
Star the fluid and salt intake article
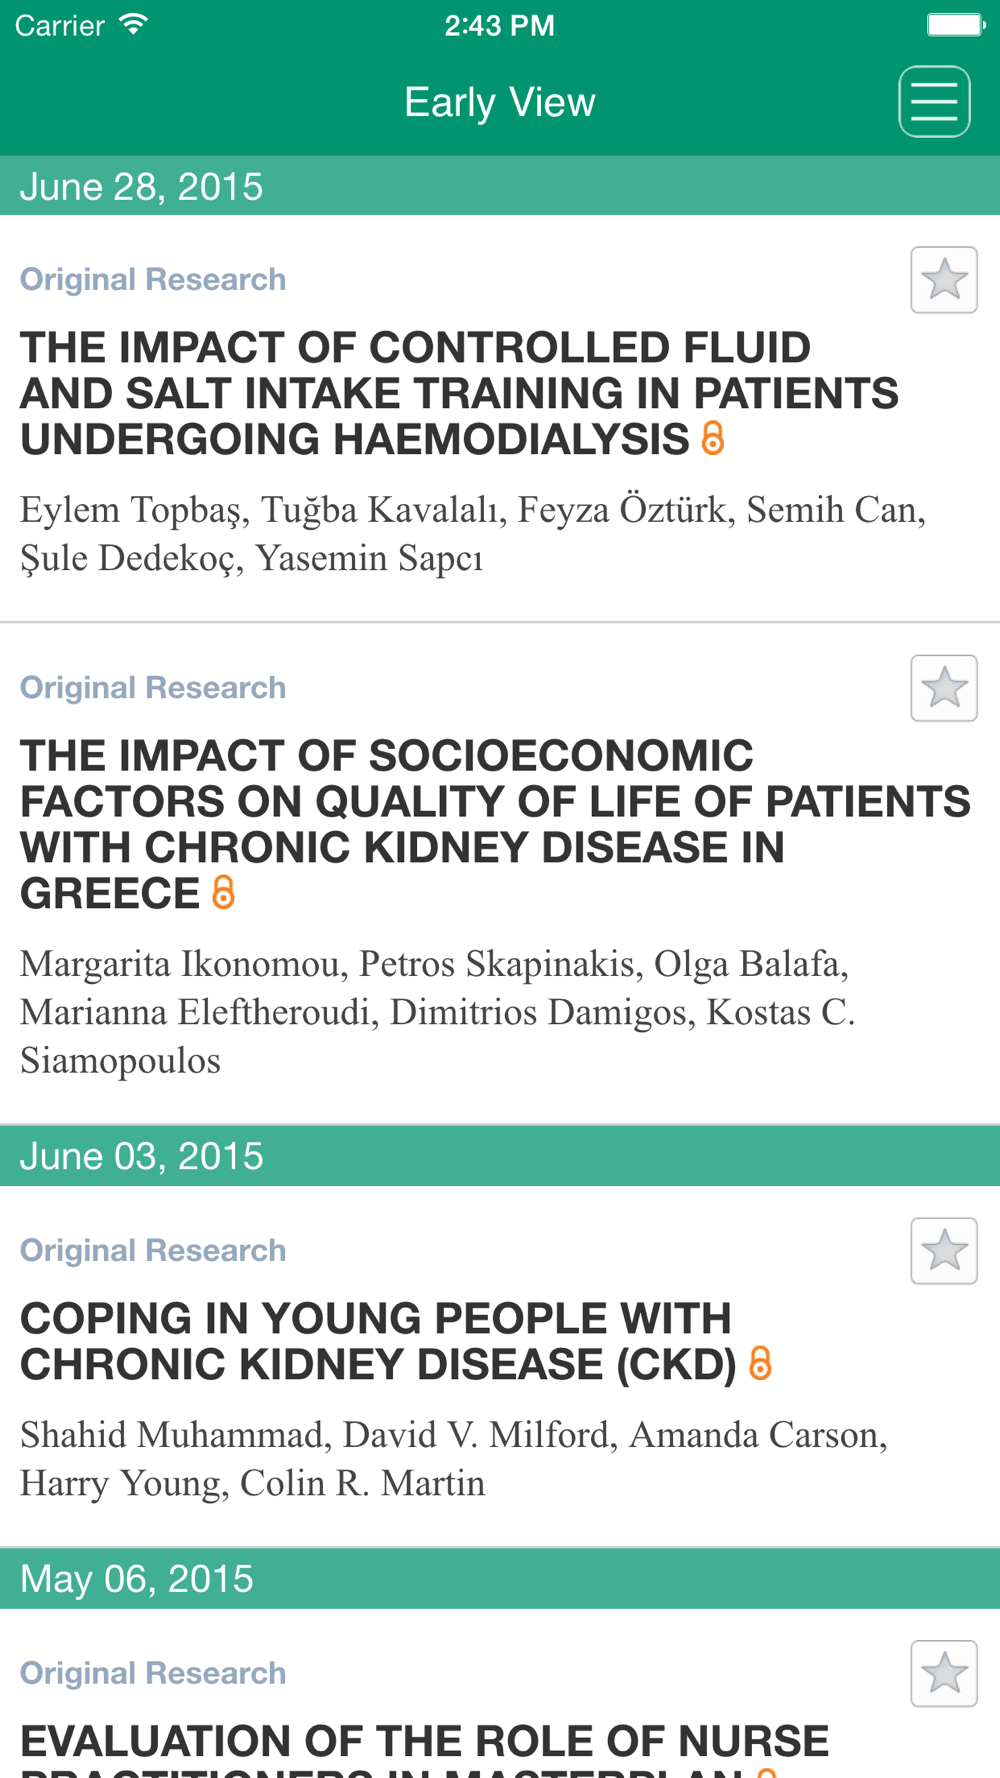[x=944, y=280]
